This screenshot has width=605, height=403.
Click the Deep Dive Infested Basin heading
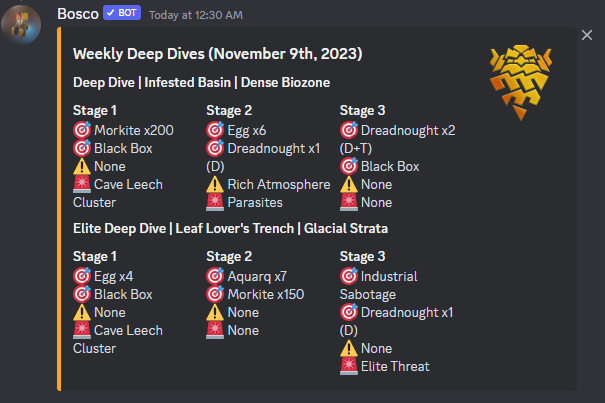click(x=201, y=83)
